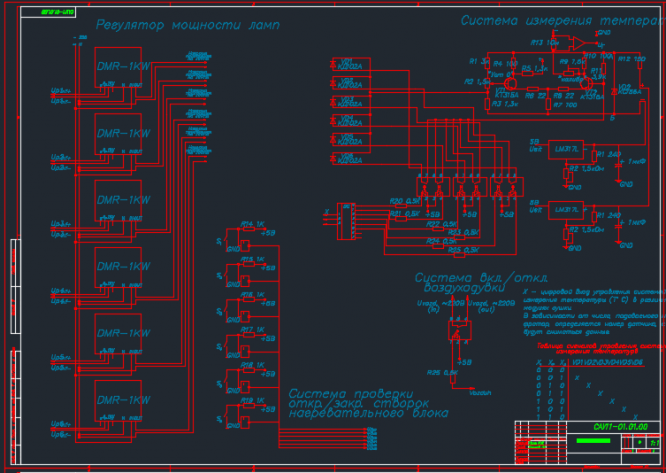Select the R3 1,3к resistor label

coord(505,104)
